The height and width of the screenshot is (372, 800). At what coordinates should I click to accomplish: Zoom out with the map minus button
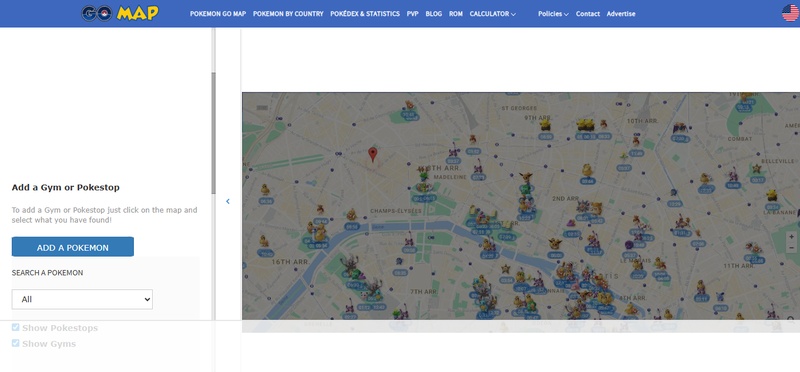[791, 247]
